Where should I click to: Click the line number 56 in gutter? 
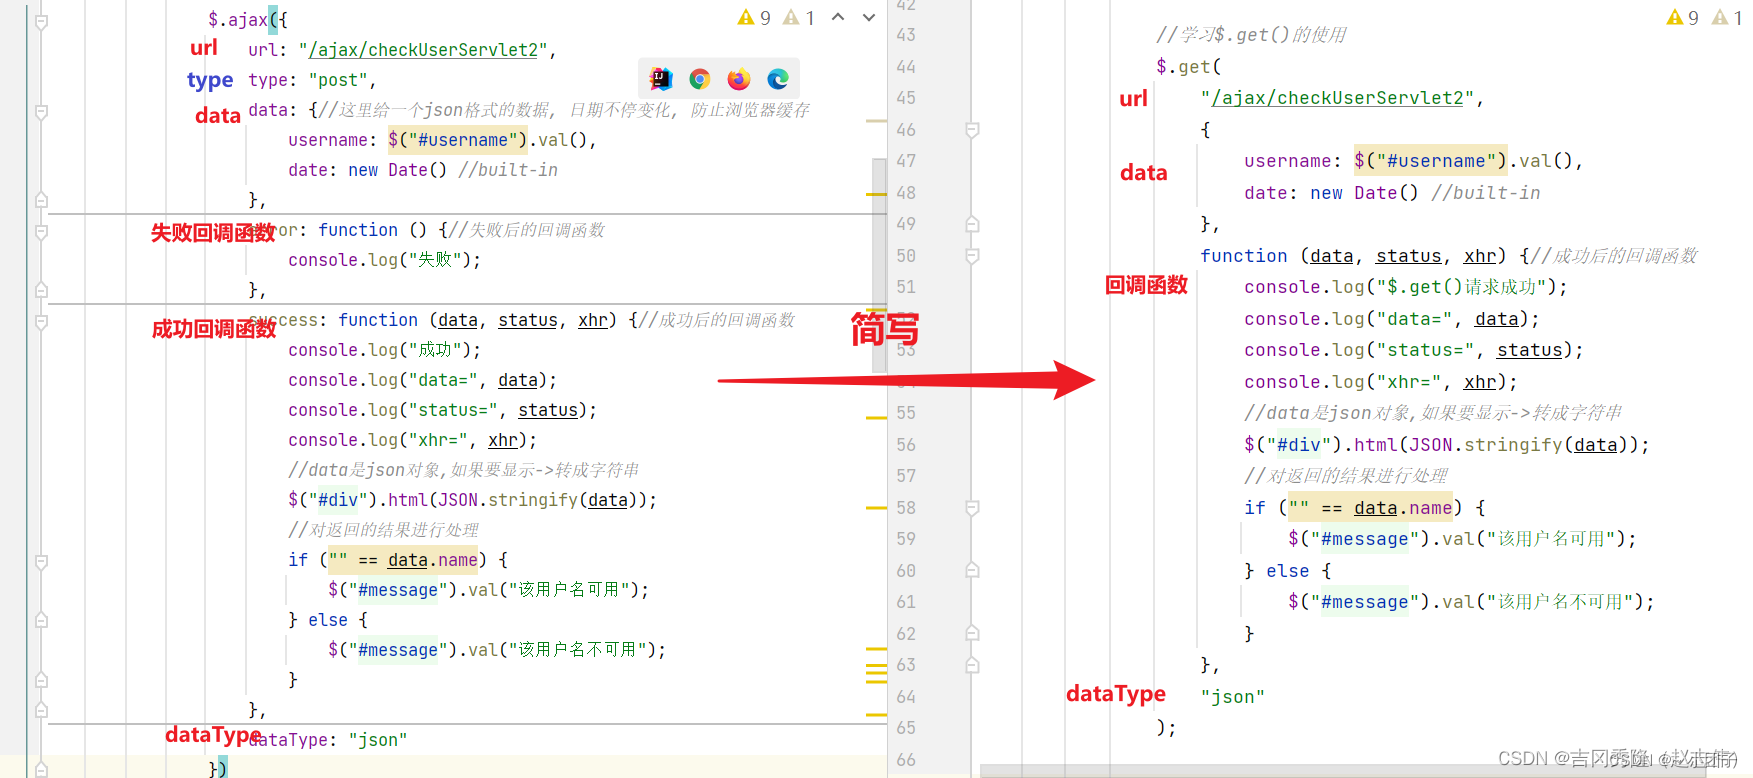pyautogui.click(x=906, y=445)
